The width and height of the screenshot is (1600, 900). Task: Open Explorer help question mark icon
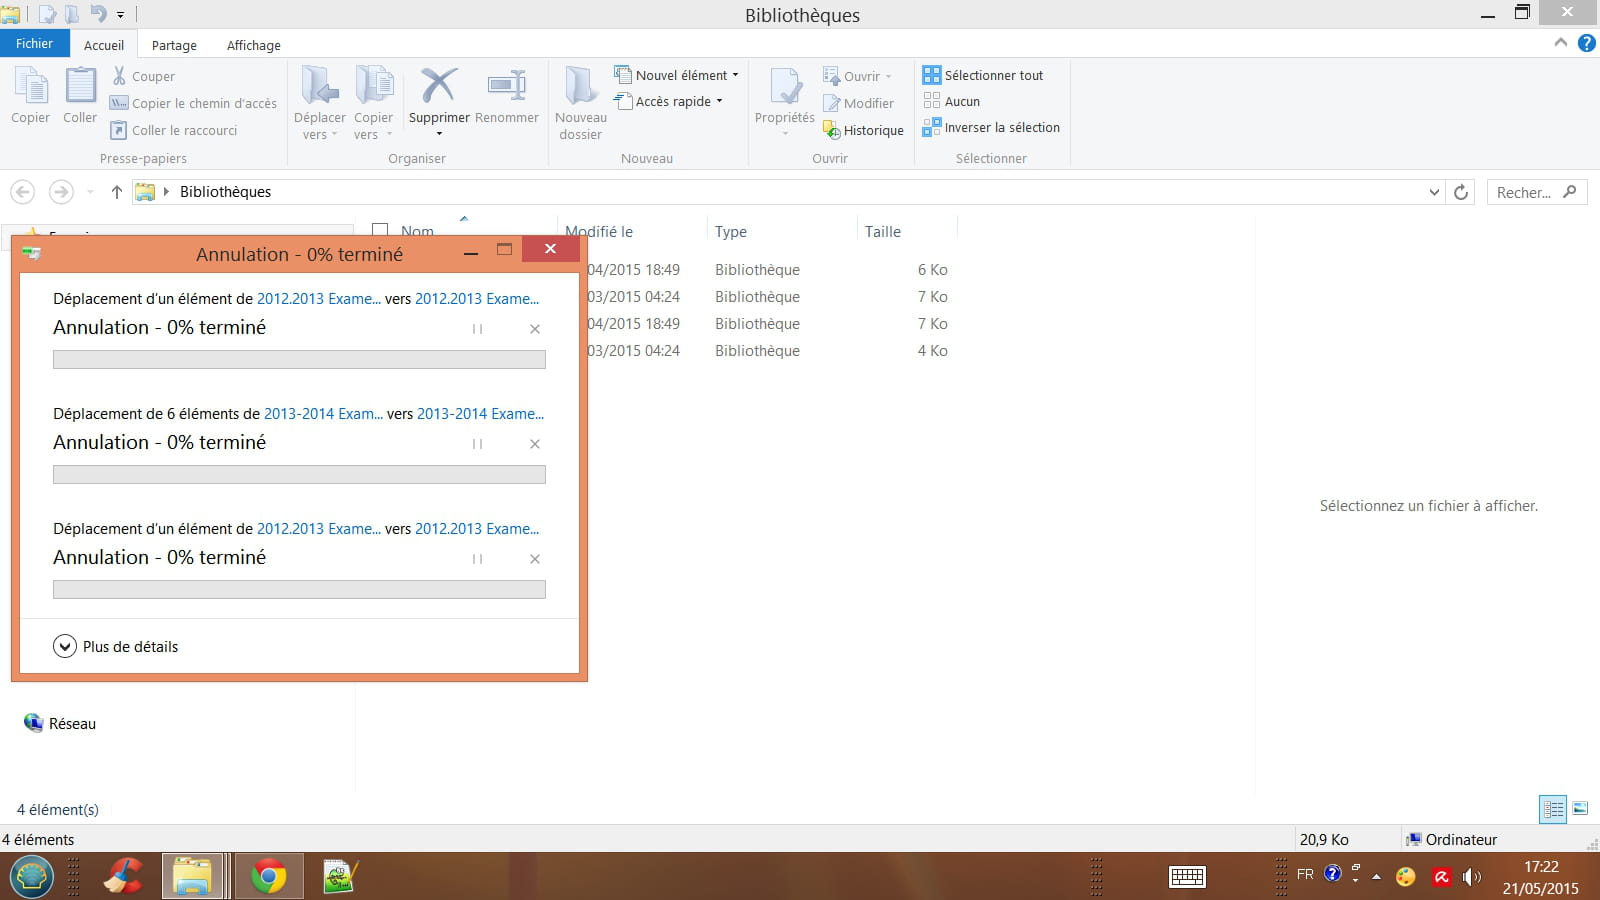point(1587,43)
